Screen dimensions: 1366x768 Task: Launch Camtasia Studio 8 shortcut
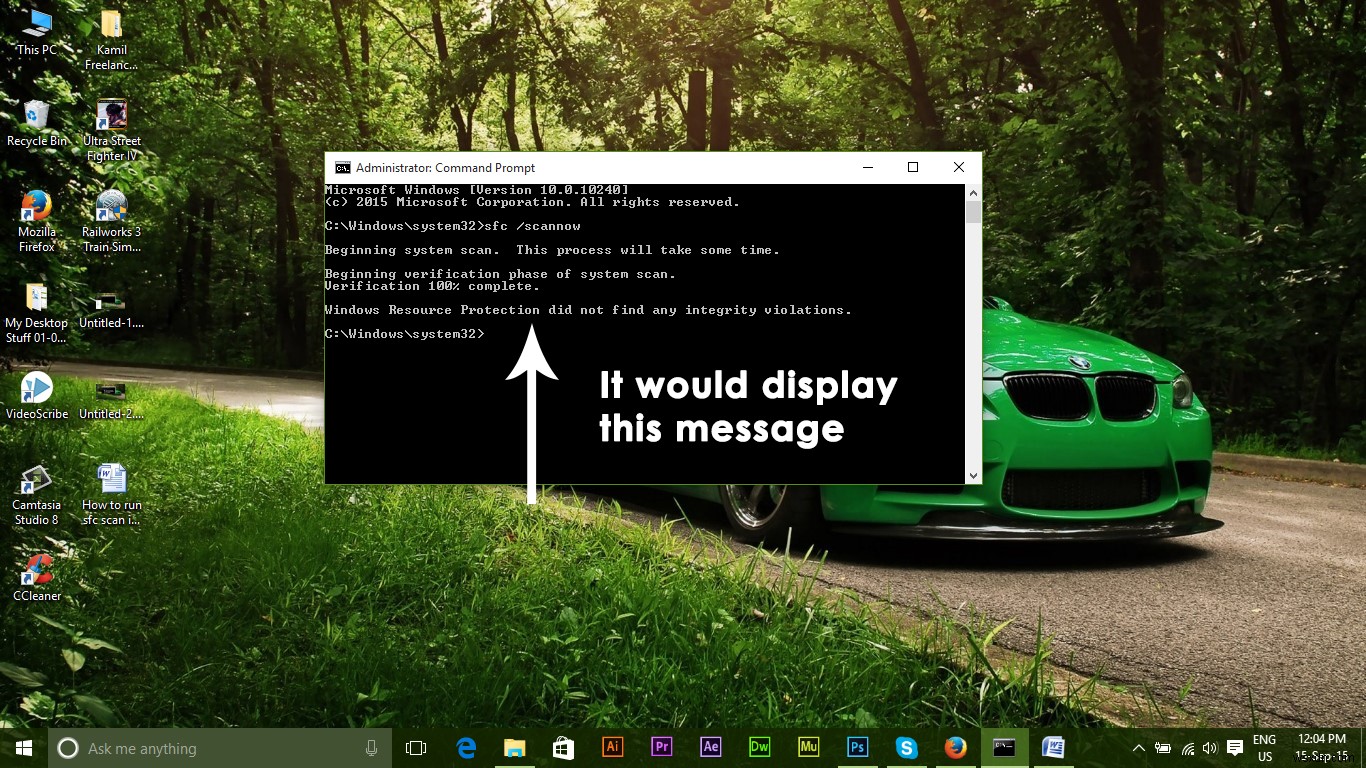37,495
